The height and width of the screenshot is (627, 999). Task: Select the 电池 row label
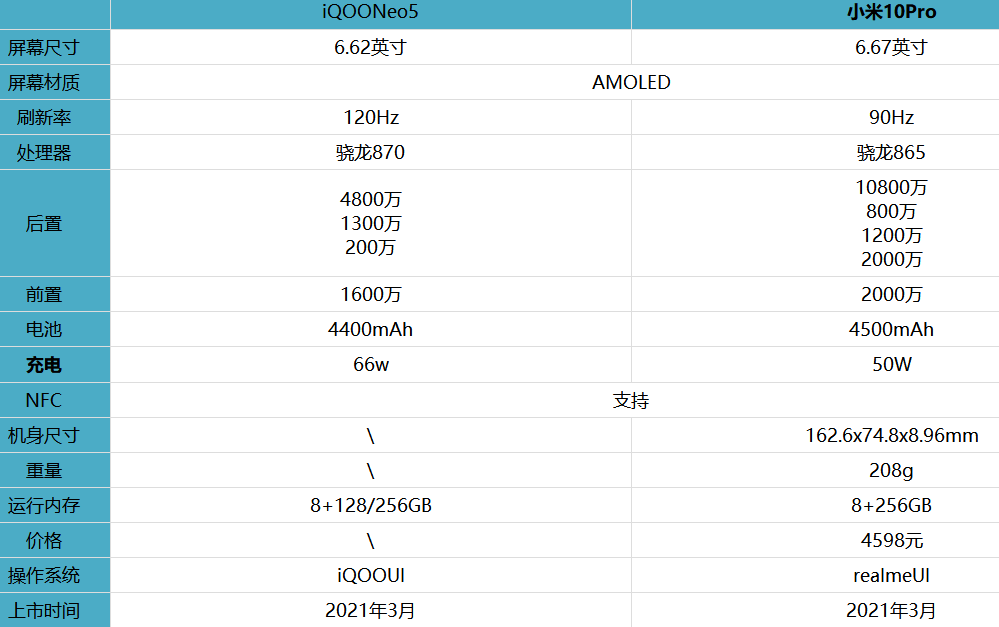point(43,329)
